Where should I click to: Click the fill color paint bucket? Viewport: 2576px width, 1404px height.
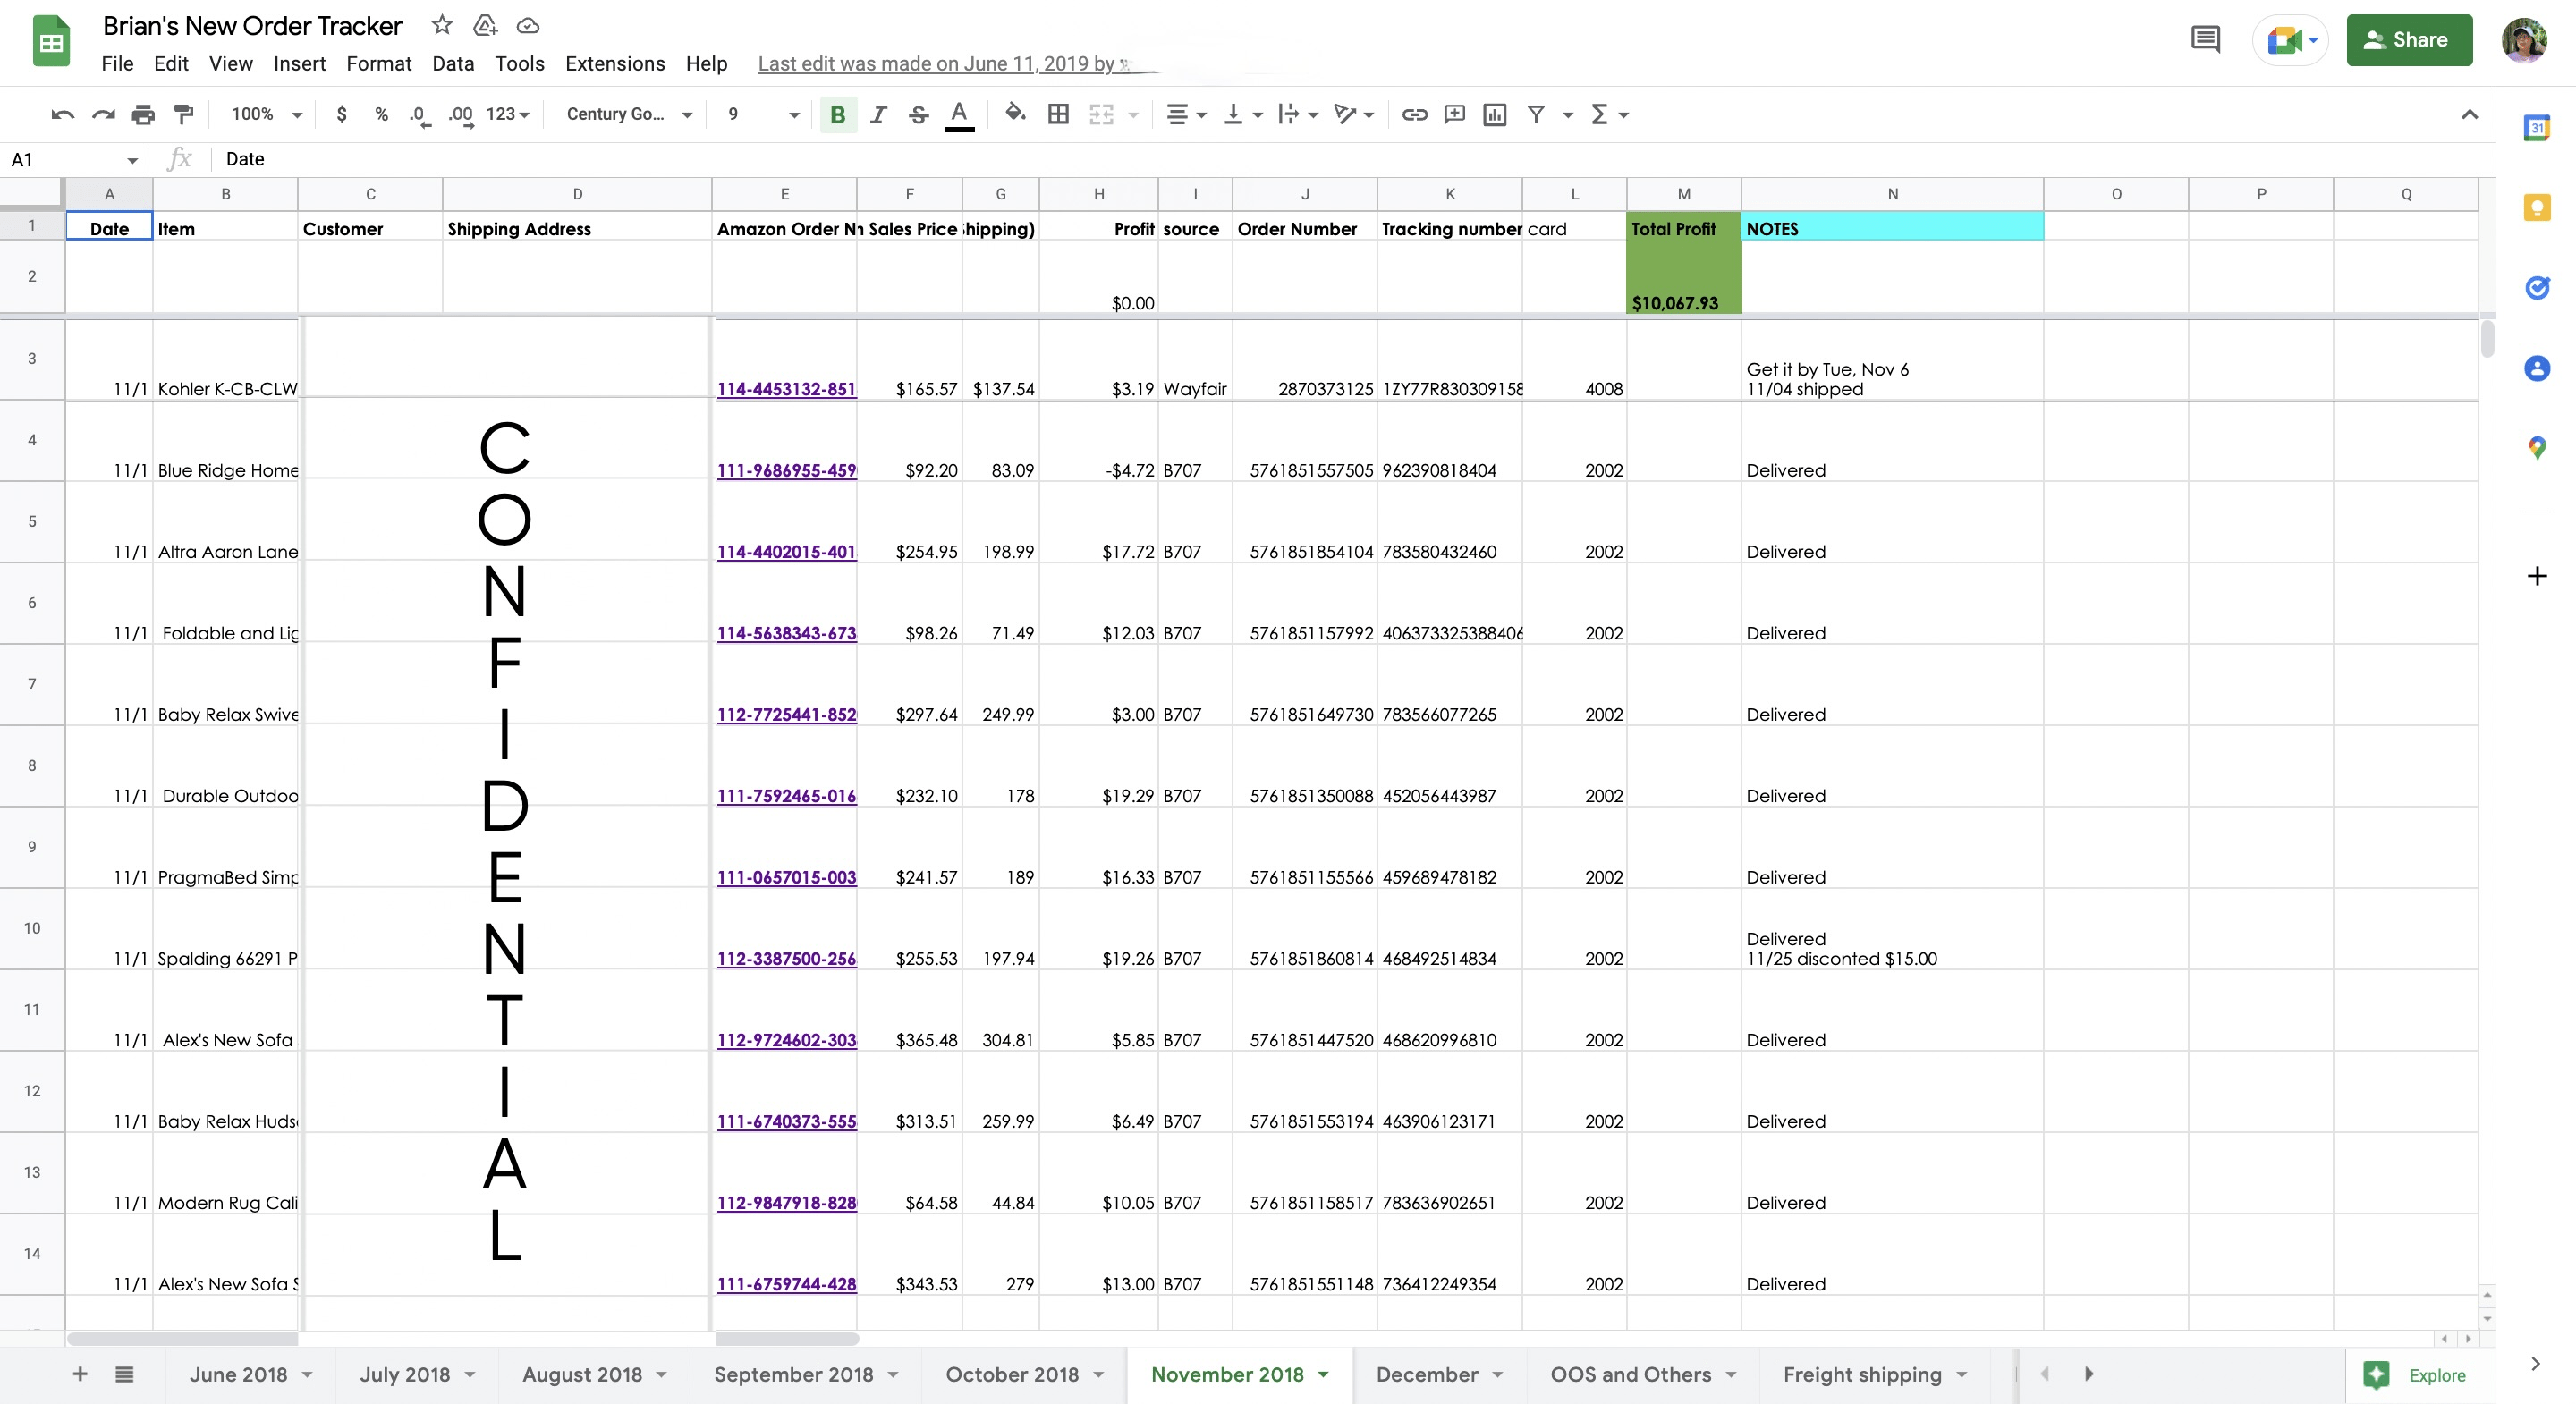(1014, 114)
